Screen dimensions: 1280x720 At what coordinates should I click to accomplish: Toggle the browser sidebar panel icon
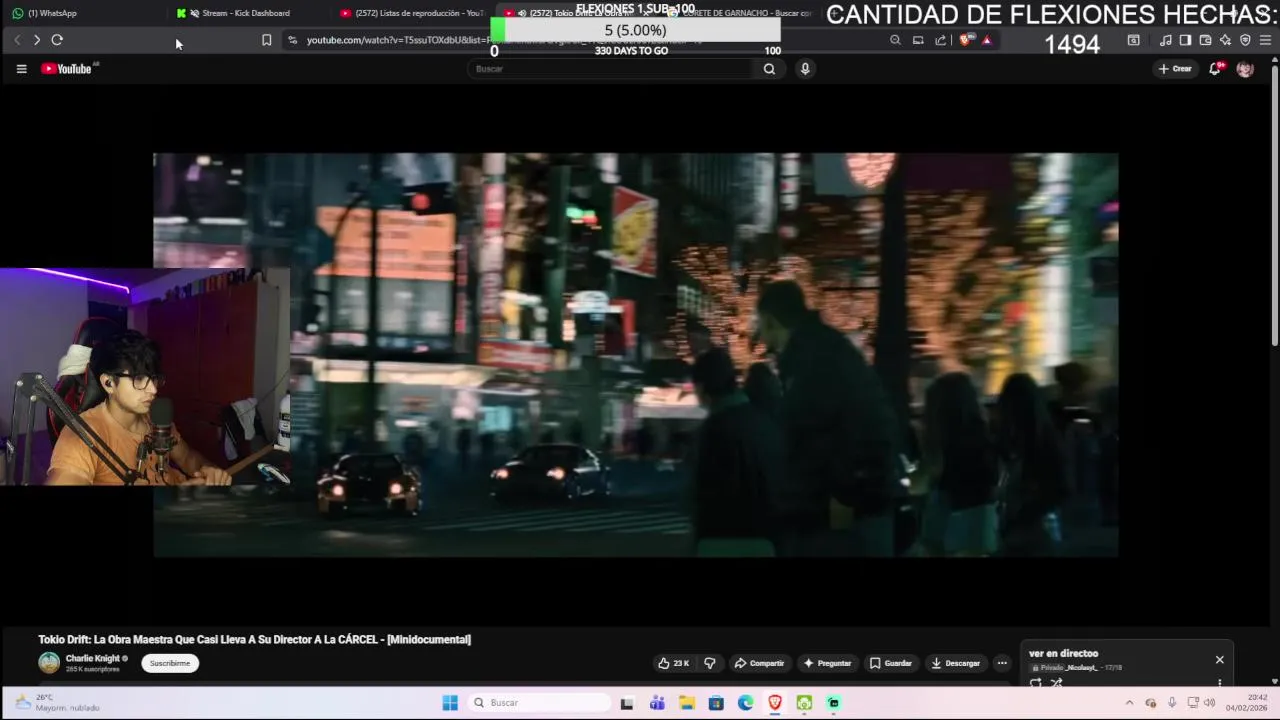click(1185, 40)
